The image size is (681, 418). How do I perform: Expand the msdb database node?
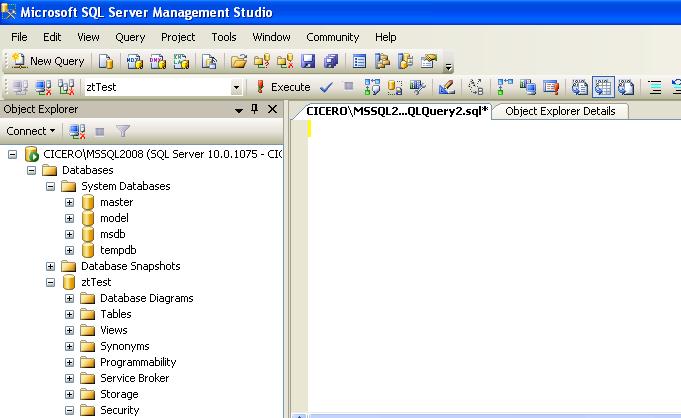point(69,234)
